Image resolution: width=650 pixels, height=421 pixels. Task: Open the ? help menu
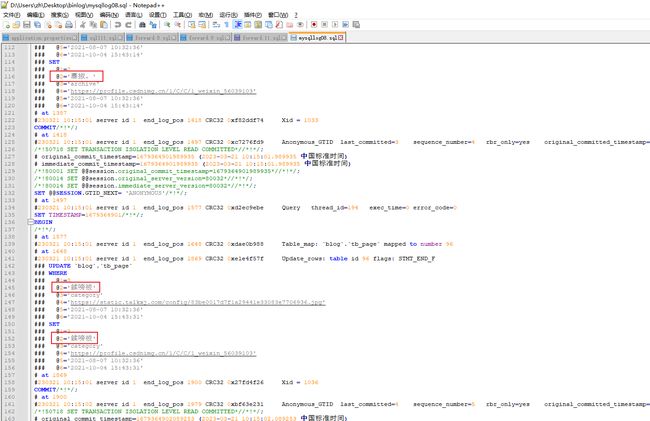coord(296,15)
